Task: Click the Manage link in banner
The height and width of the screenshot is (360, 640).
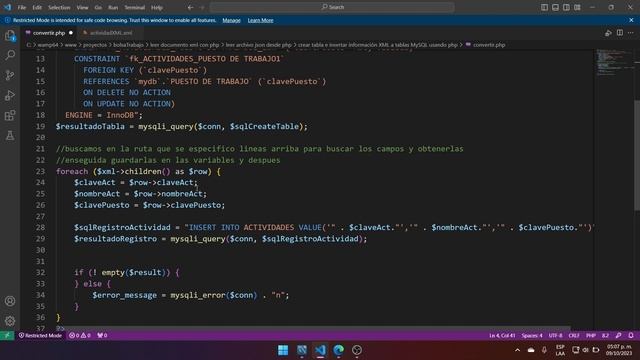Action: (231, 20)
